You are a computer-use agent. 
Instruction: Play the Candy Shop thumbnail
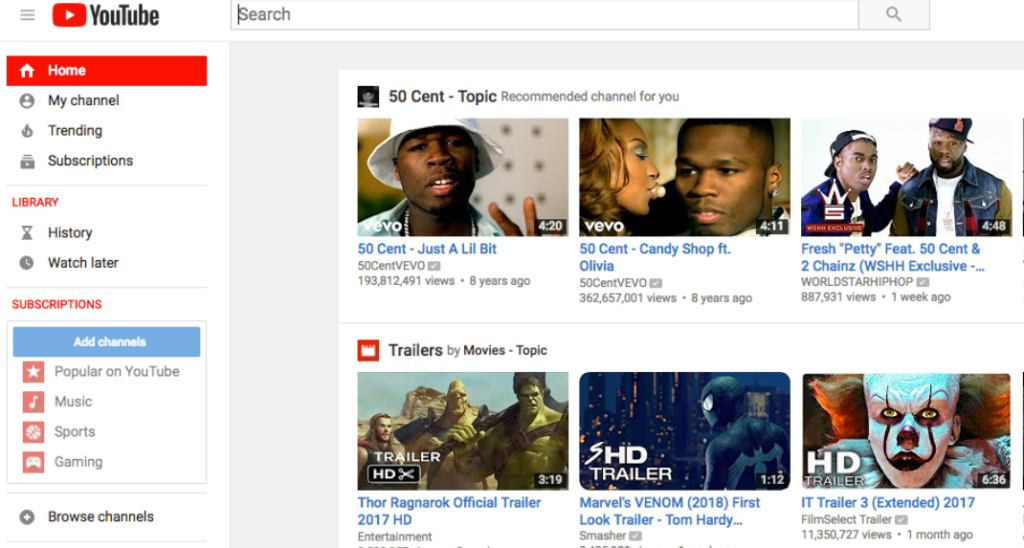coord(684,177)
